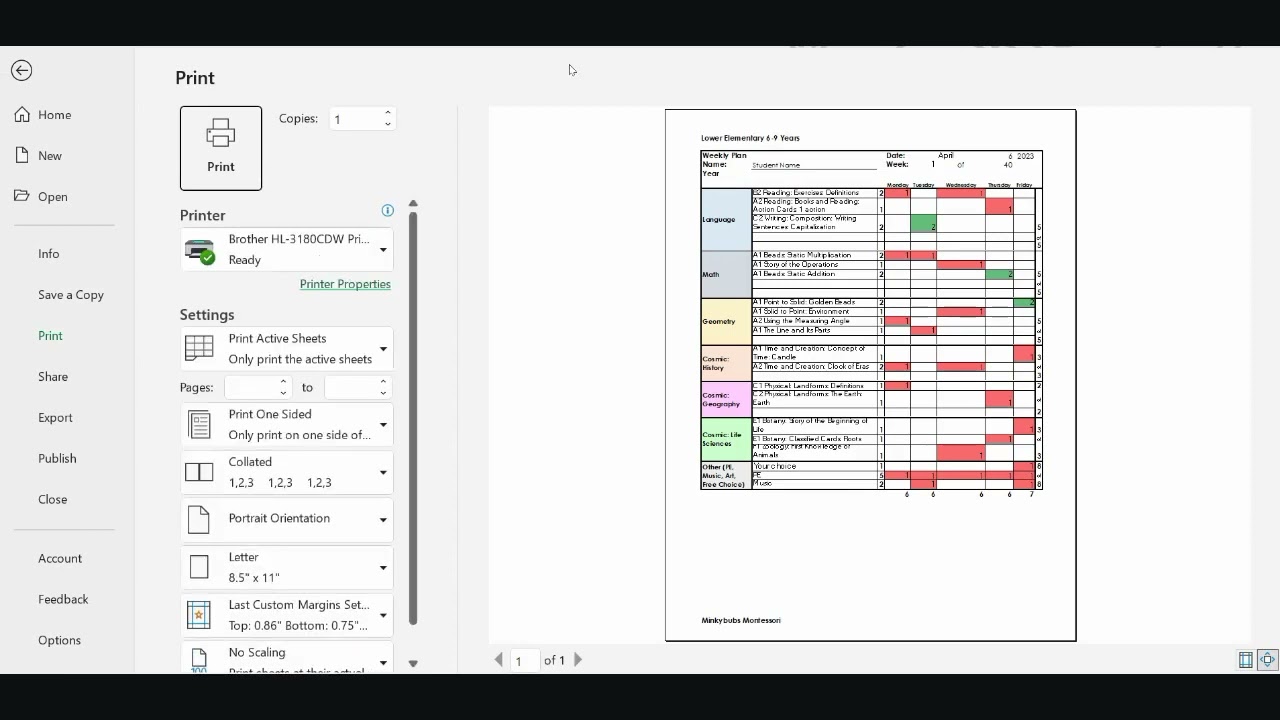Open the Print Active Sheets dropdown

point(287,348)
